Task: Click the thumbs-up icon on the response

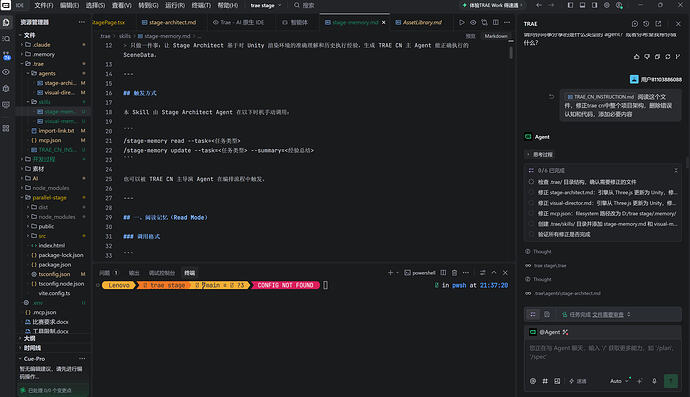Action: 636,56
